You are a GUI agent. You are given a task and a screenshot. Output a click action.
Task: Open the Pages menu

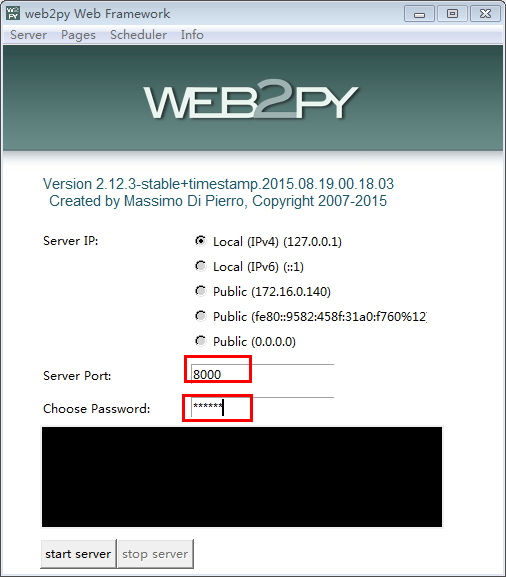[78, 35]
